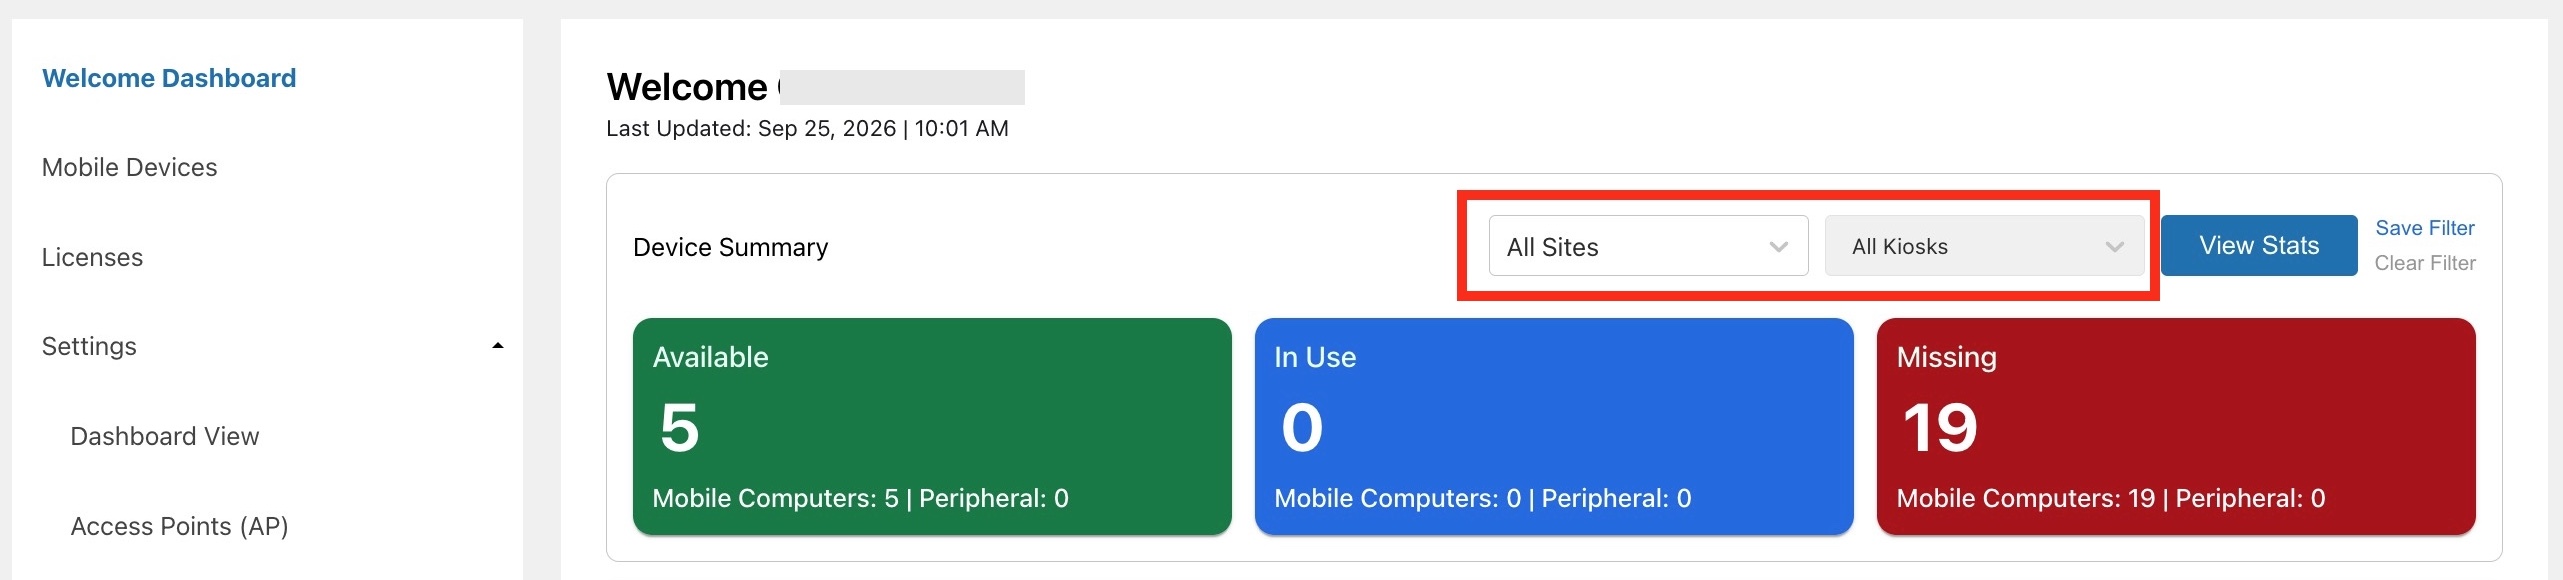Open Welcome Dashboard in the sidebar

169,78
